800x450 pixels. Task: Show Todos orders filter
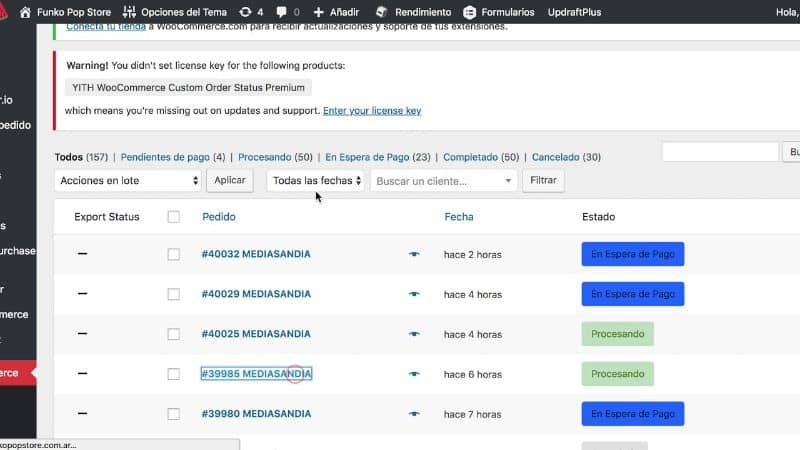point(68,157)
